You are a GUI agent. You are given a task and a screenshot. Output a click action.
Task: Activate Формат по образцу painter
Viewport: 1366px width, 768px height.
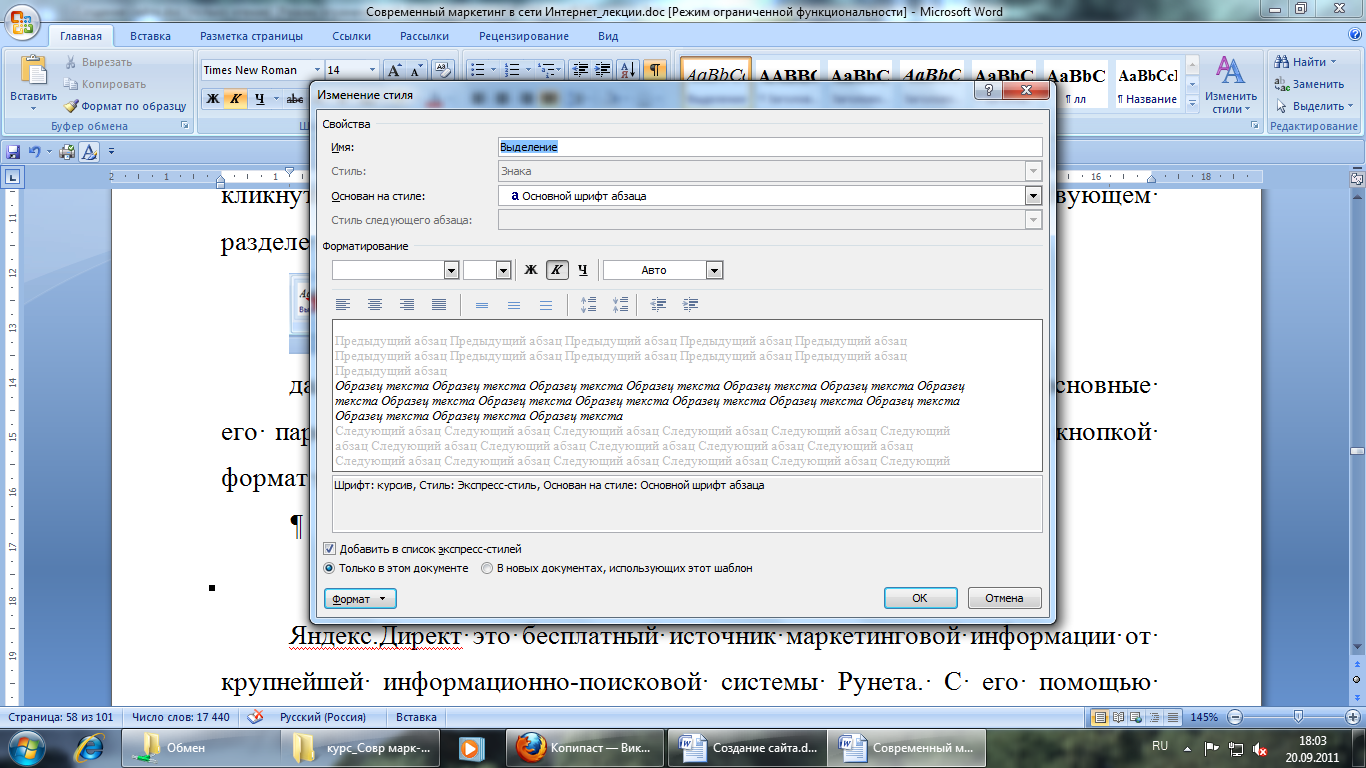click(x=126, y=106)
